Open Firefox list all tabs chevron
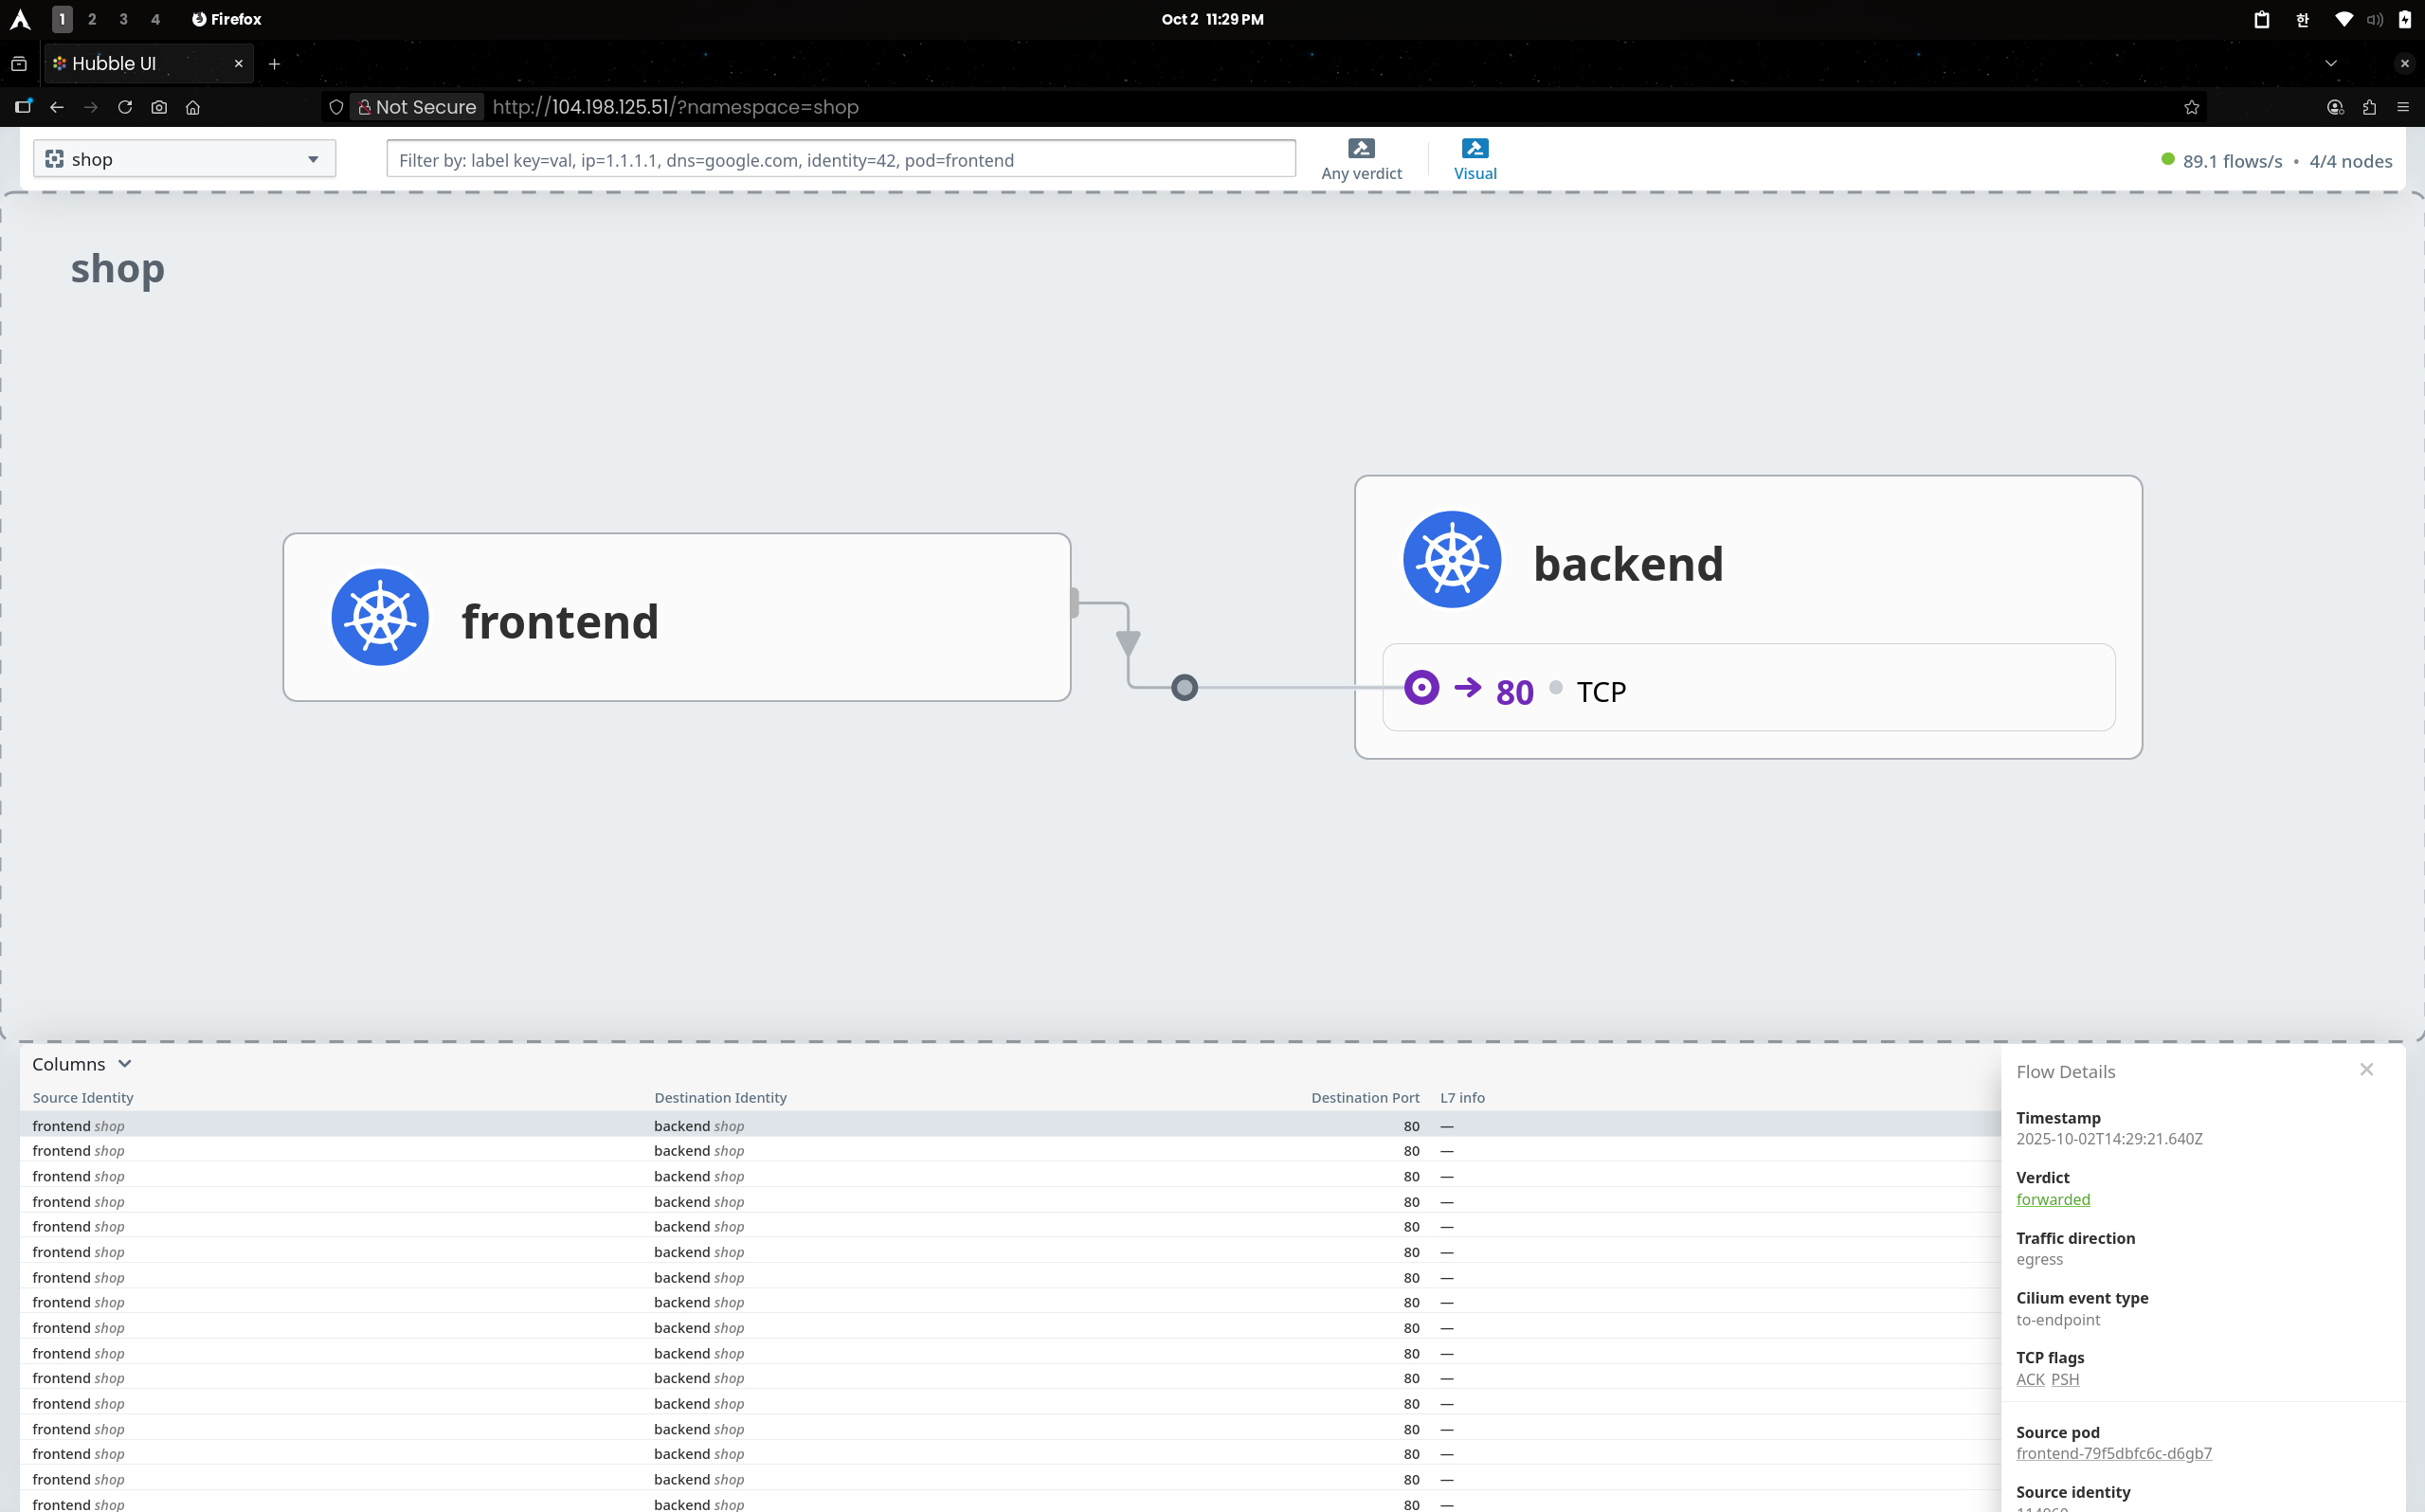This screenshot has width=2425, height=1512. click(2330, 63)
